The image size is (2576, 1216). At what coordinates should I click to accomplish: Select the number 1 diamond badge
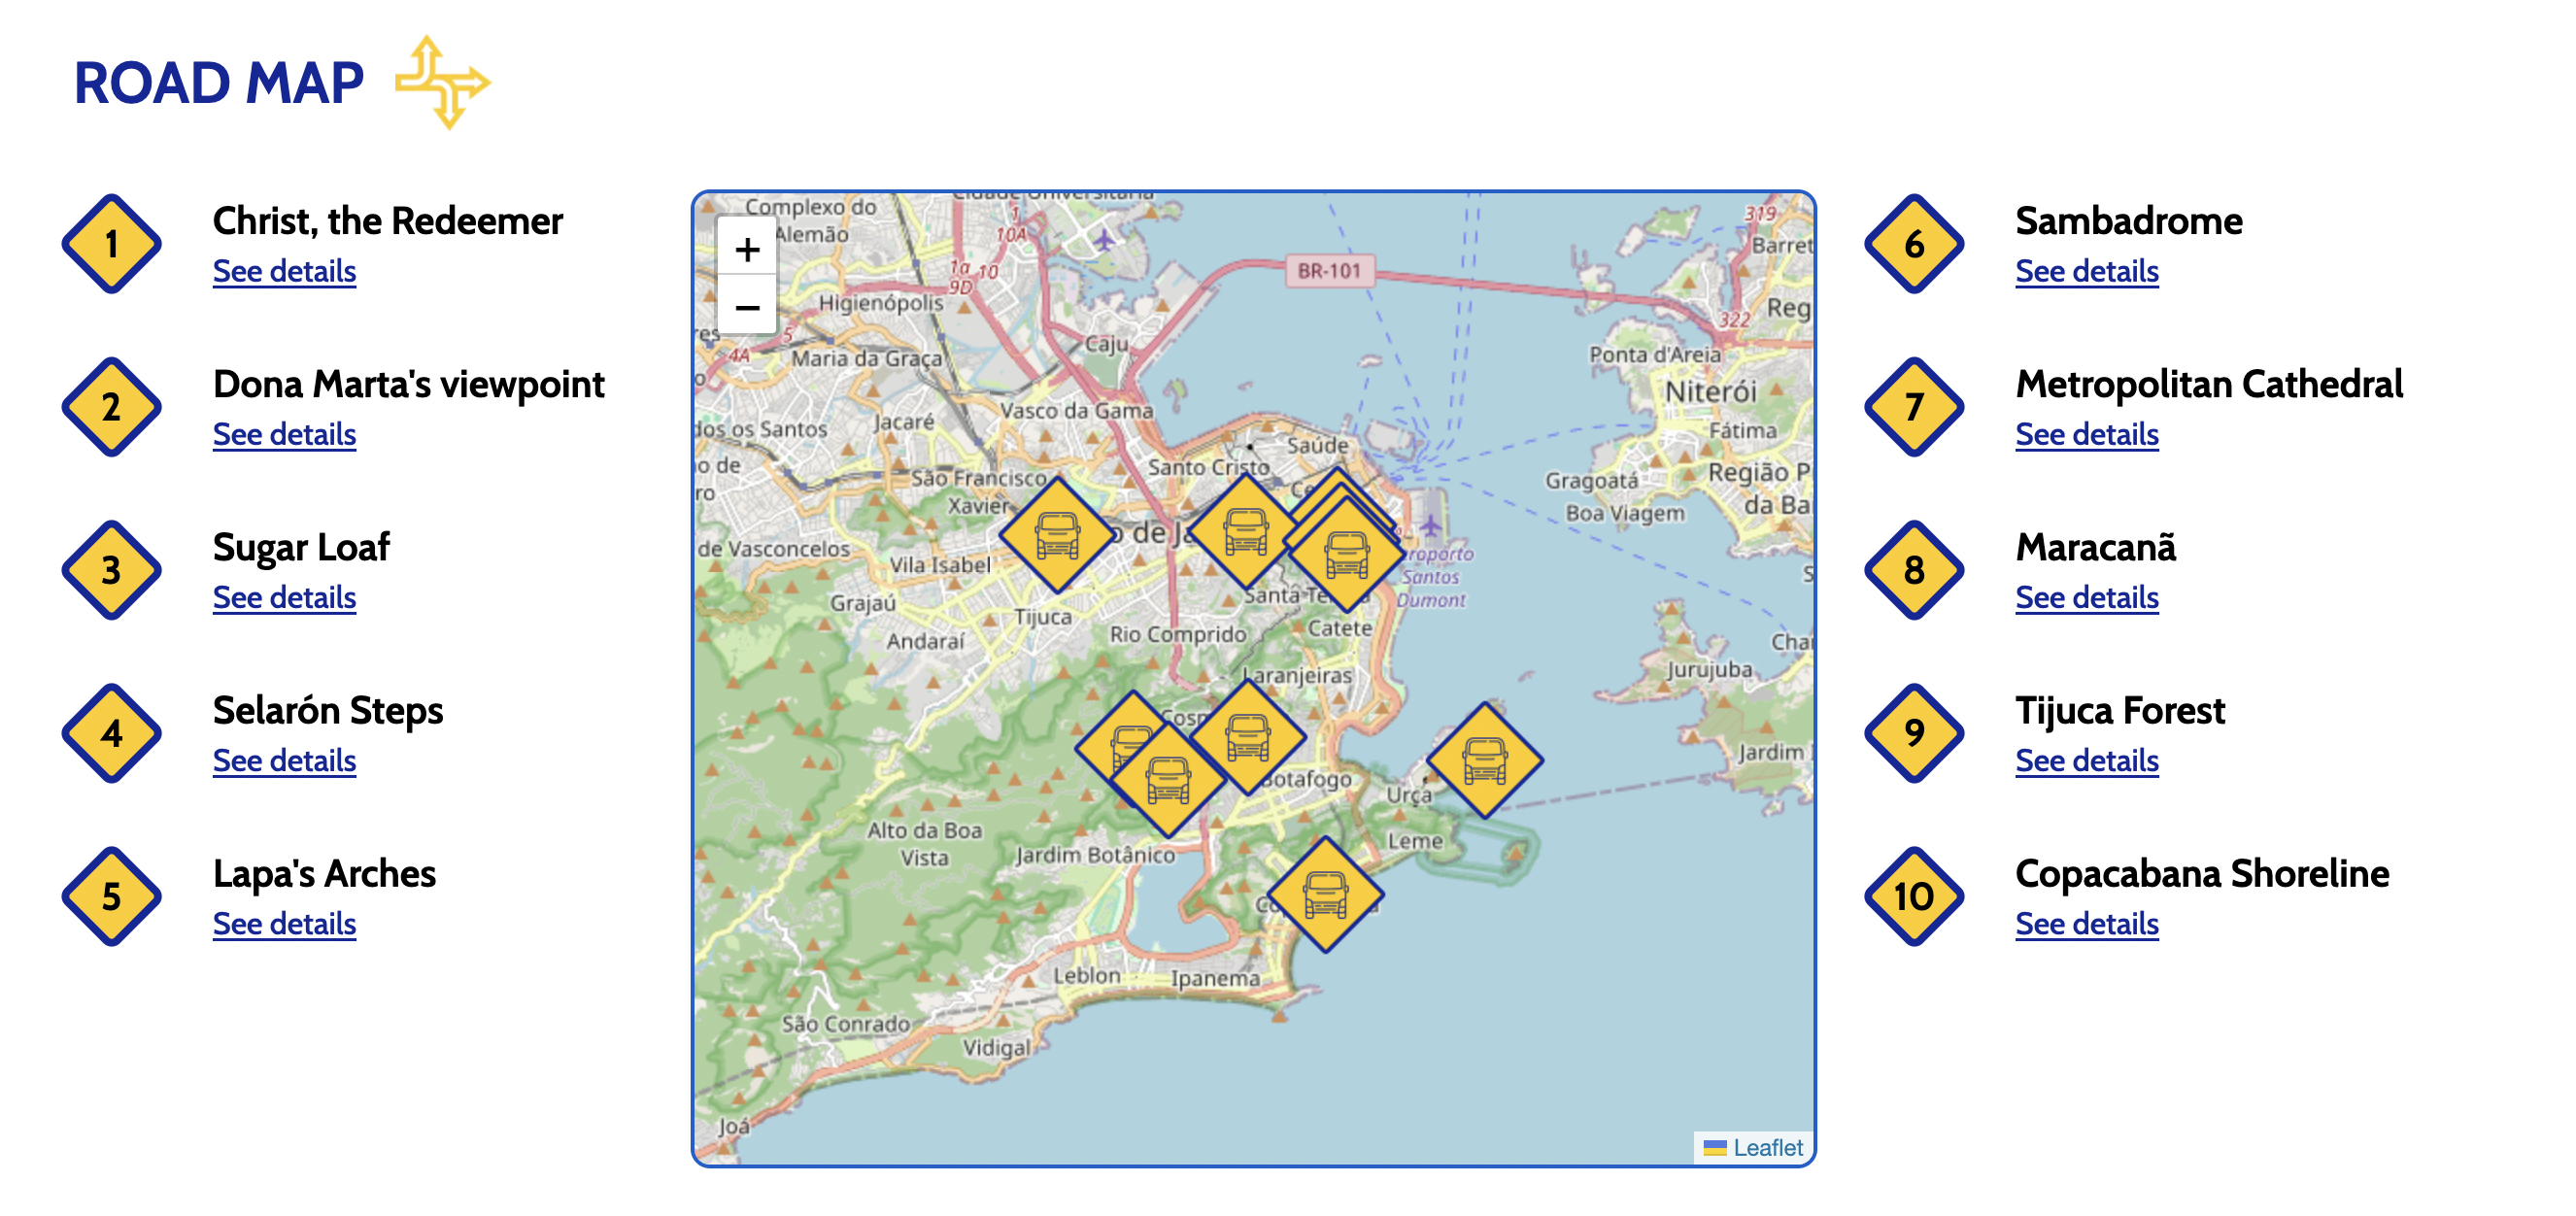coord(112,244)
